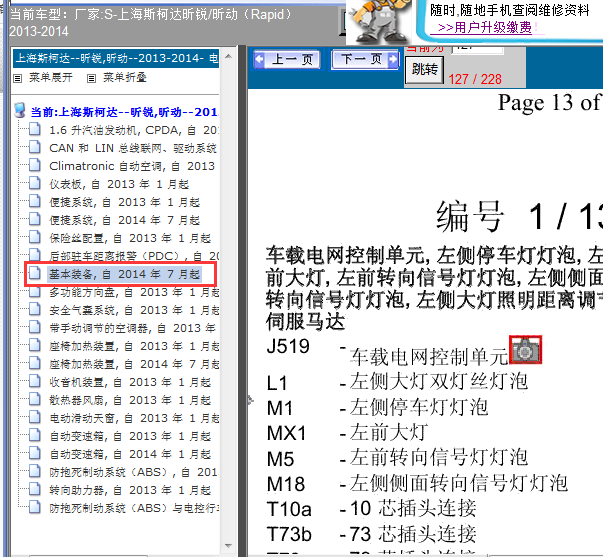Open 转向助力器, 自 2013 年 1 月起
Screen dimensions: 603x557
130,490
